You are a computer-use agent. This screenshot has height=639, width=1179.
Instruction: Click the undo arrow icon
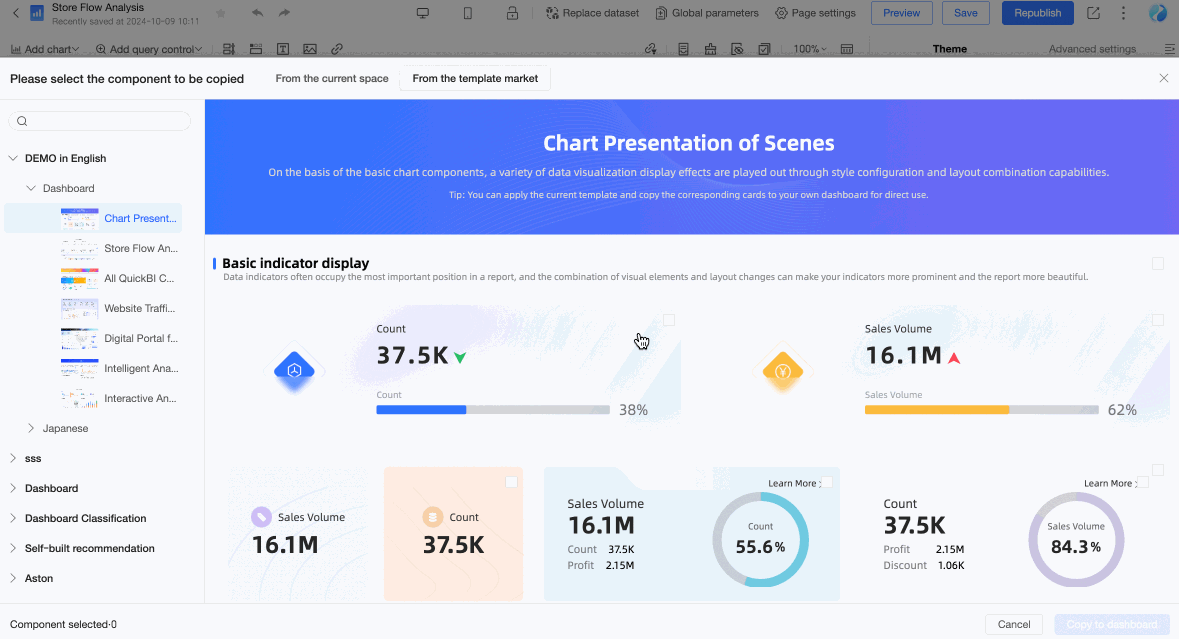click(x=258, y=13)
